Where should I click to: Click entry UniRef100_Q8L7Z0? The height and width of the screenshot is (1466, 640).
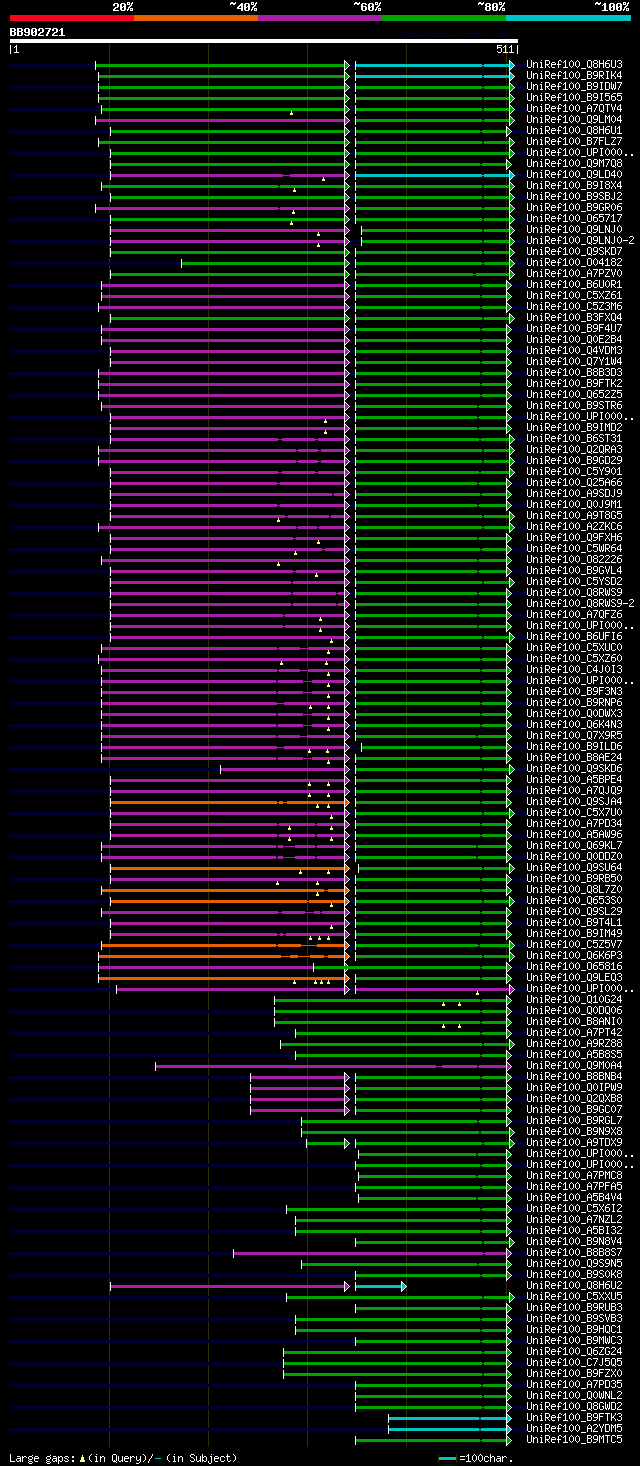pos(574,889)
